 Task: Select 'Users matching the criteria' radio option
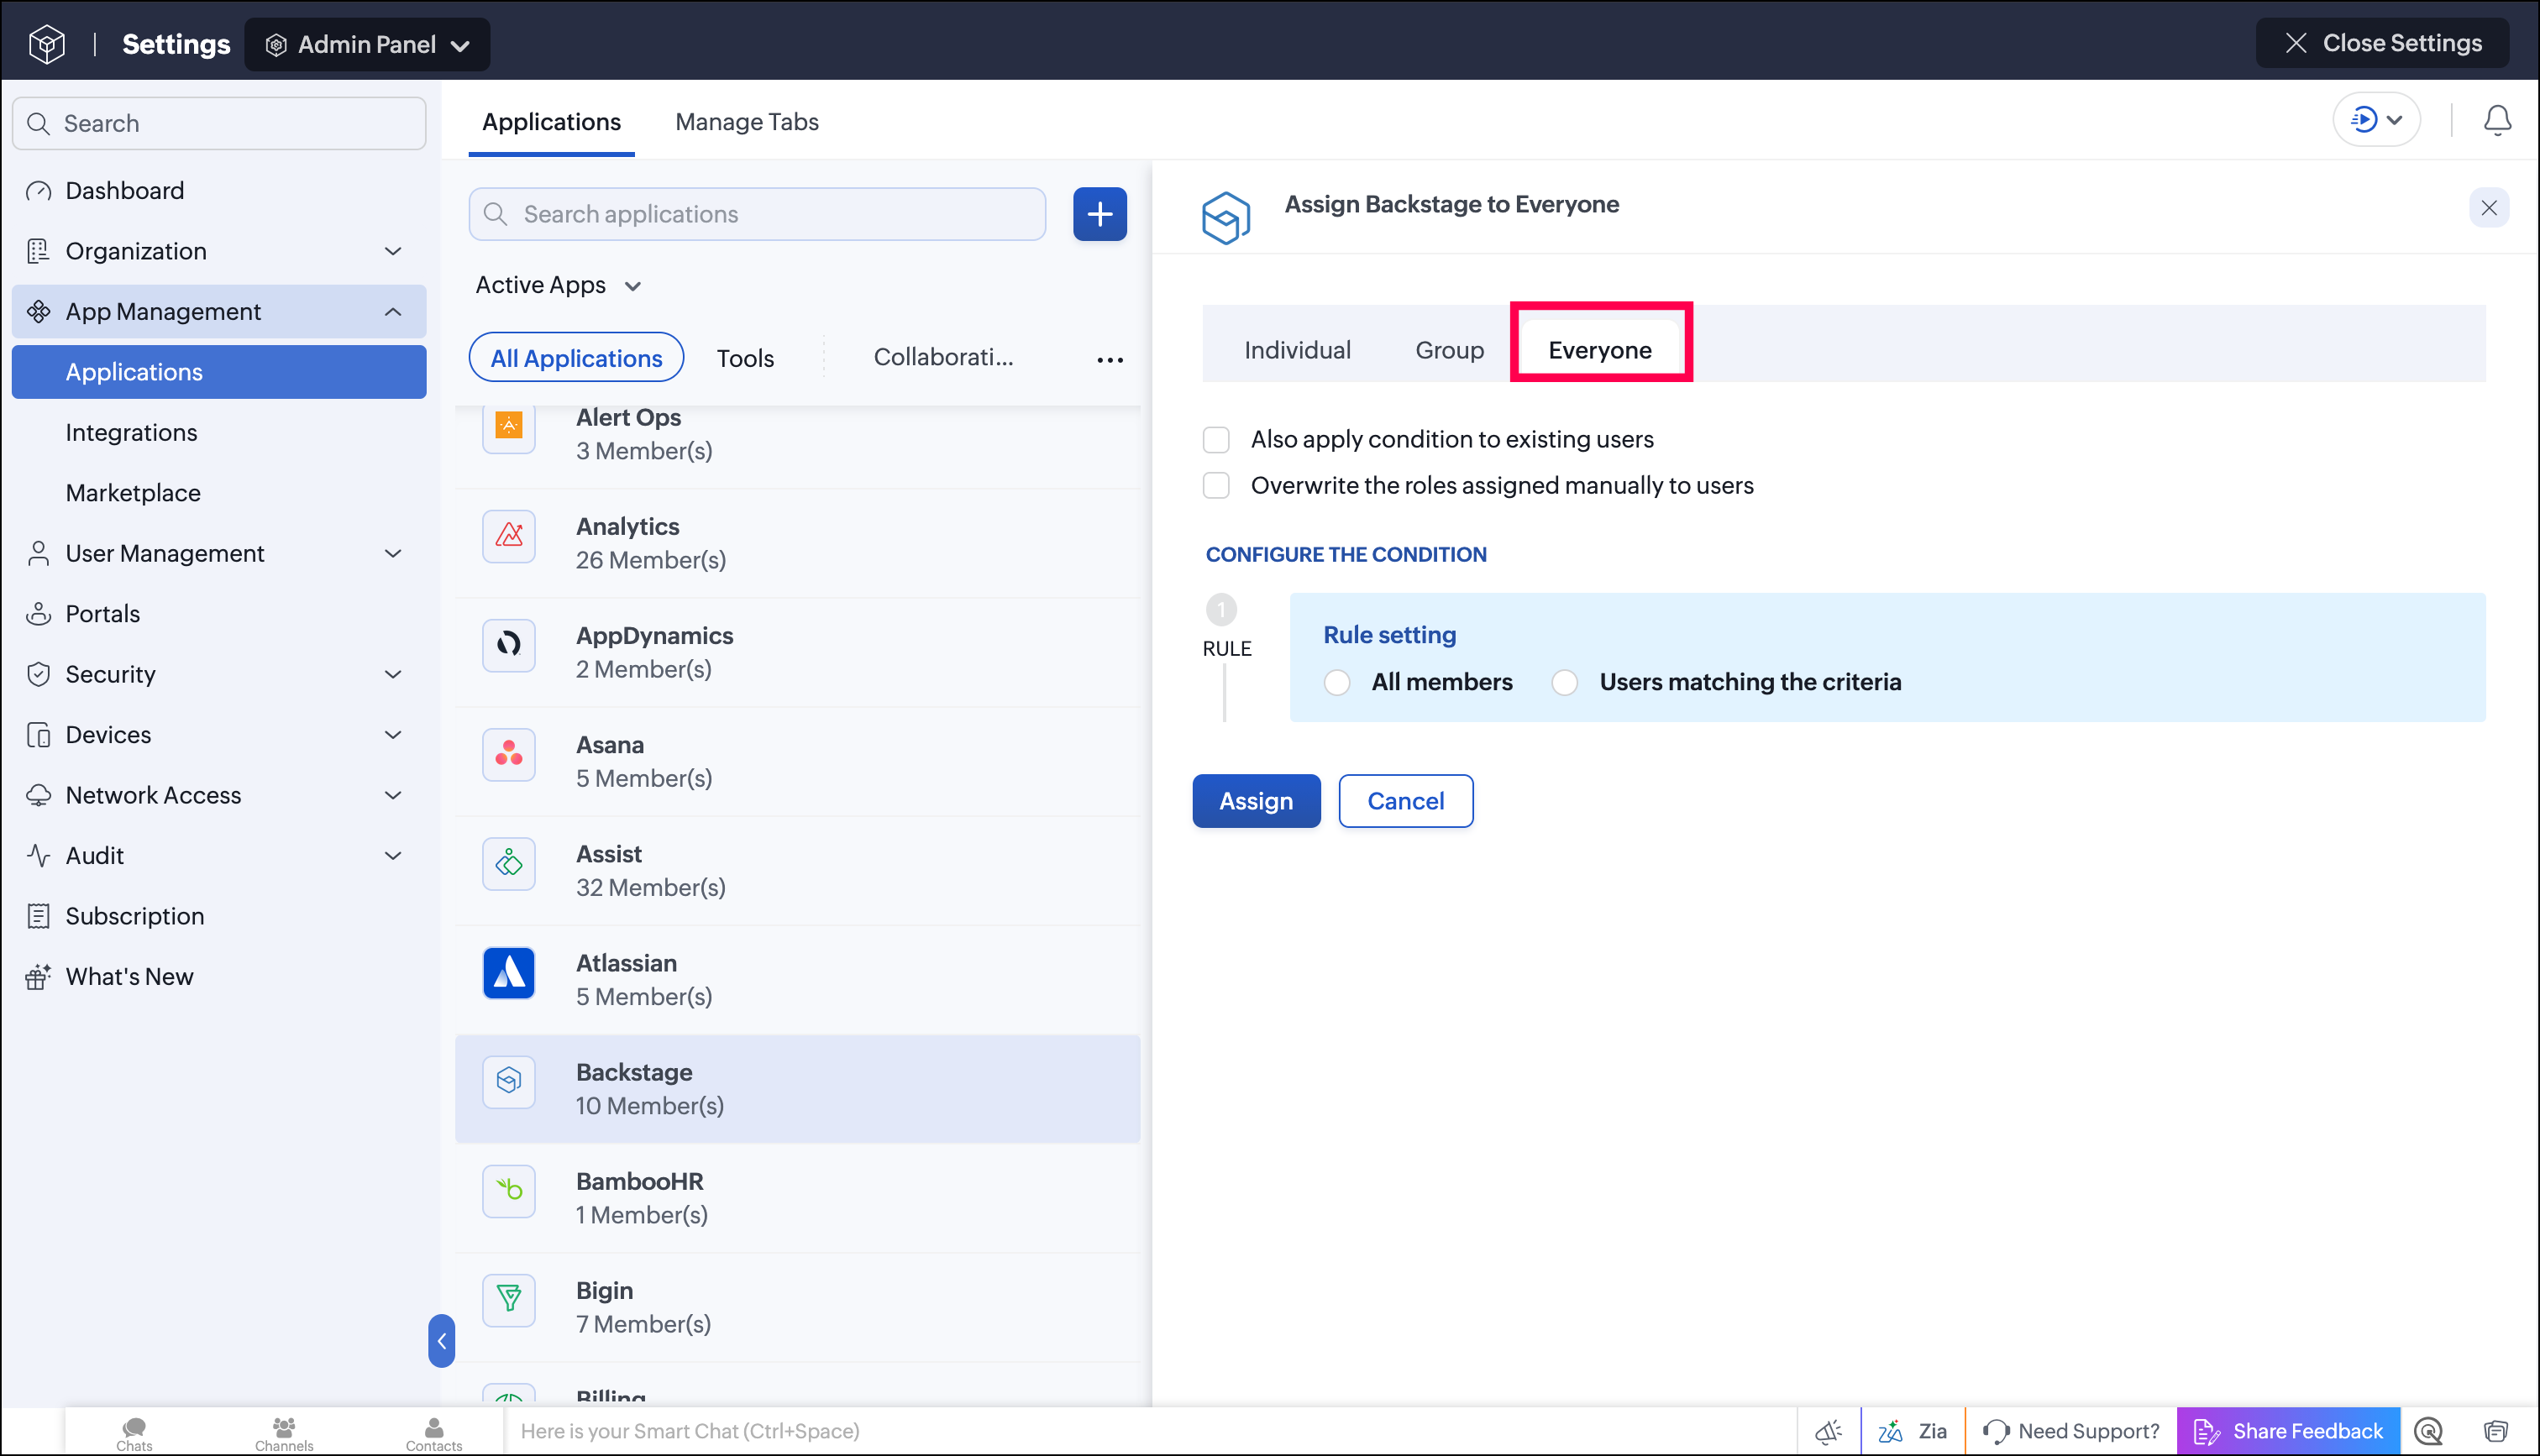pos(1565,682)
